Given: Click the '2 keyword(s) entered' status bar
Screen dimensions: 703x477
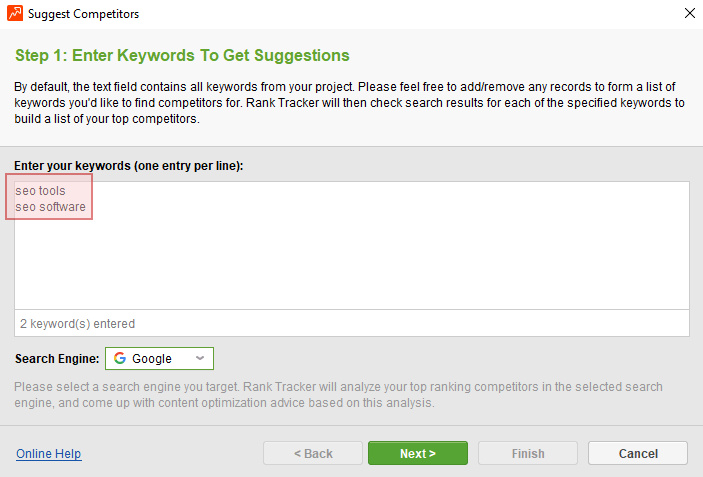Looking at the screenshot, I should coord(352,323).
